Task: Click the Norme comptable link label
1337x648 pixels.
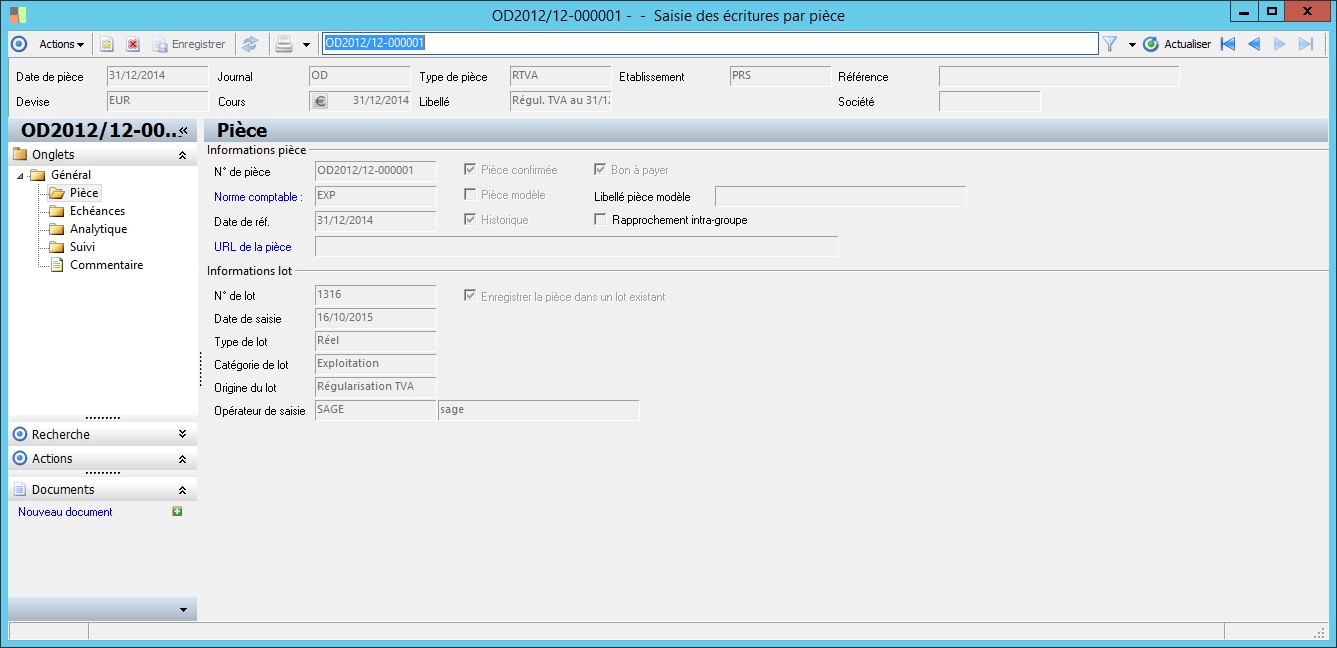Action: 258,197
